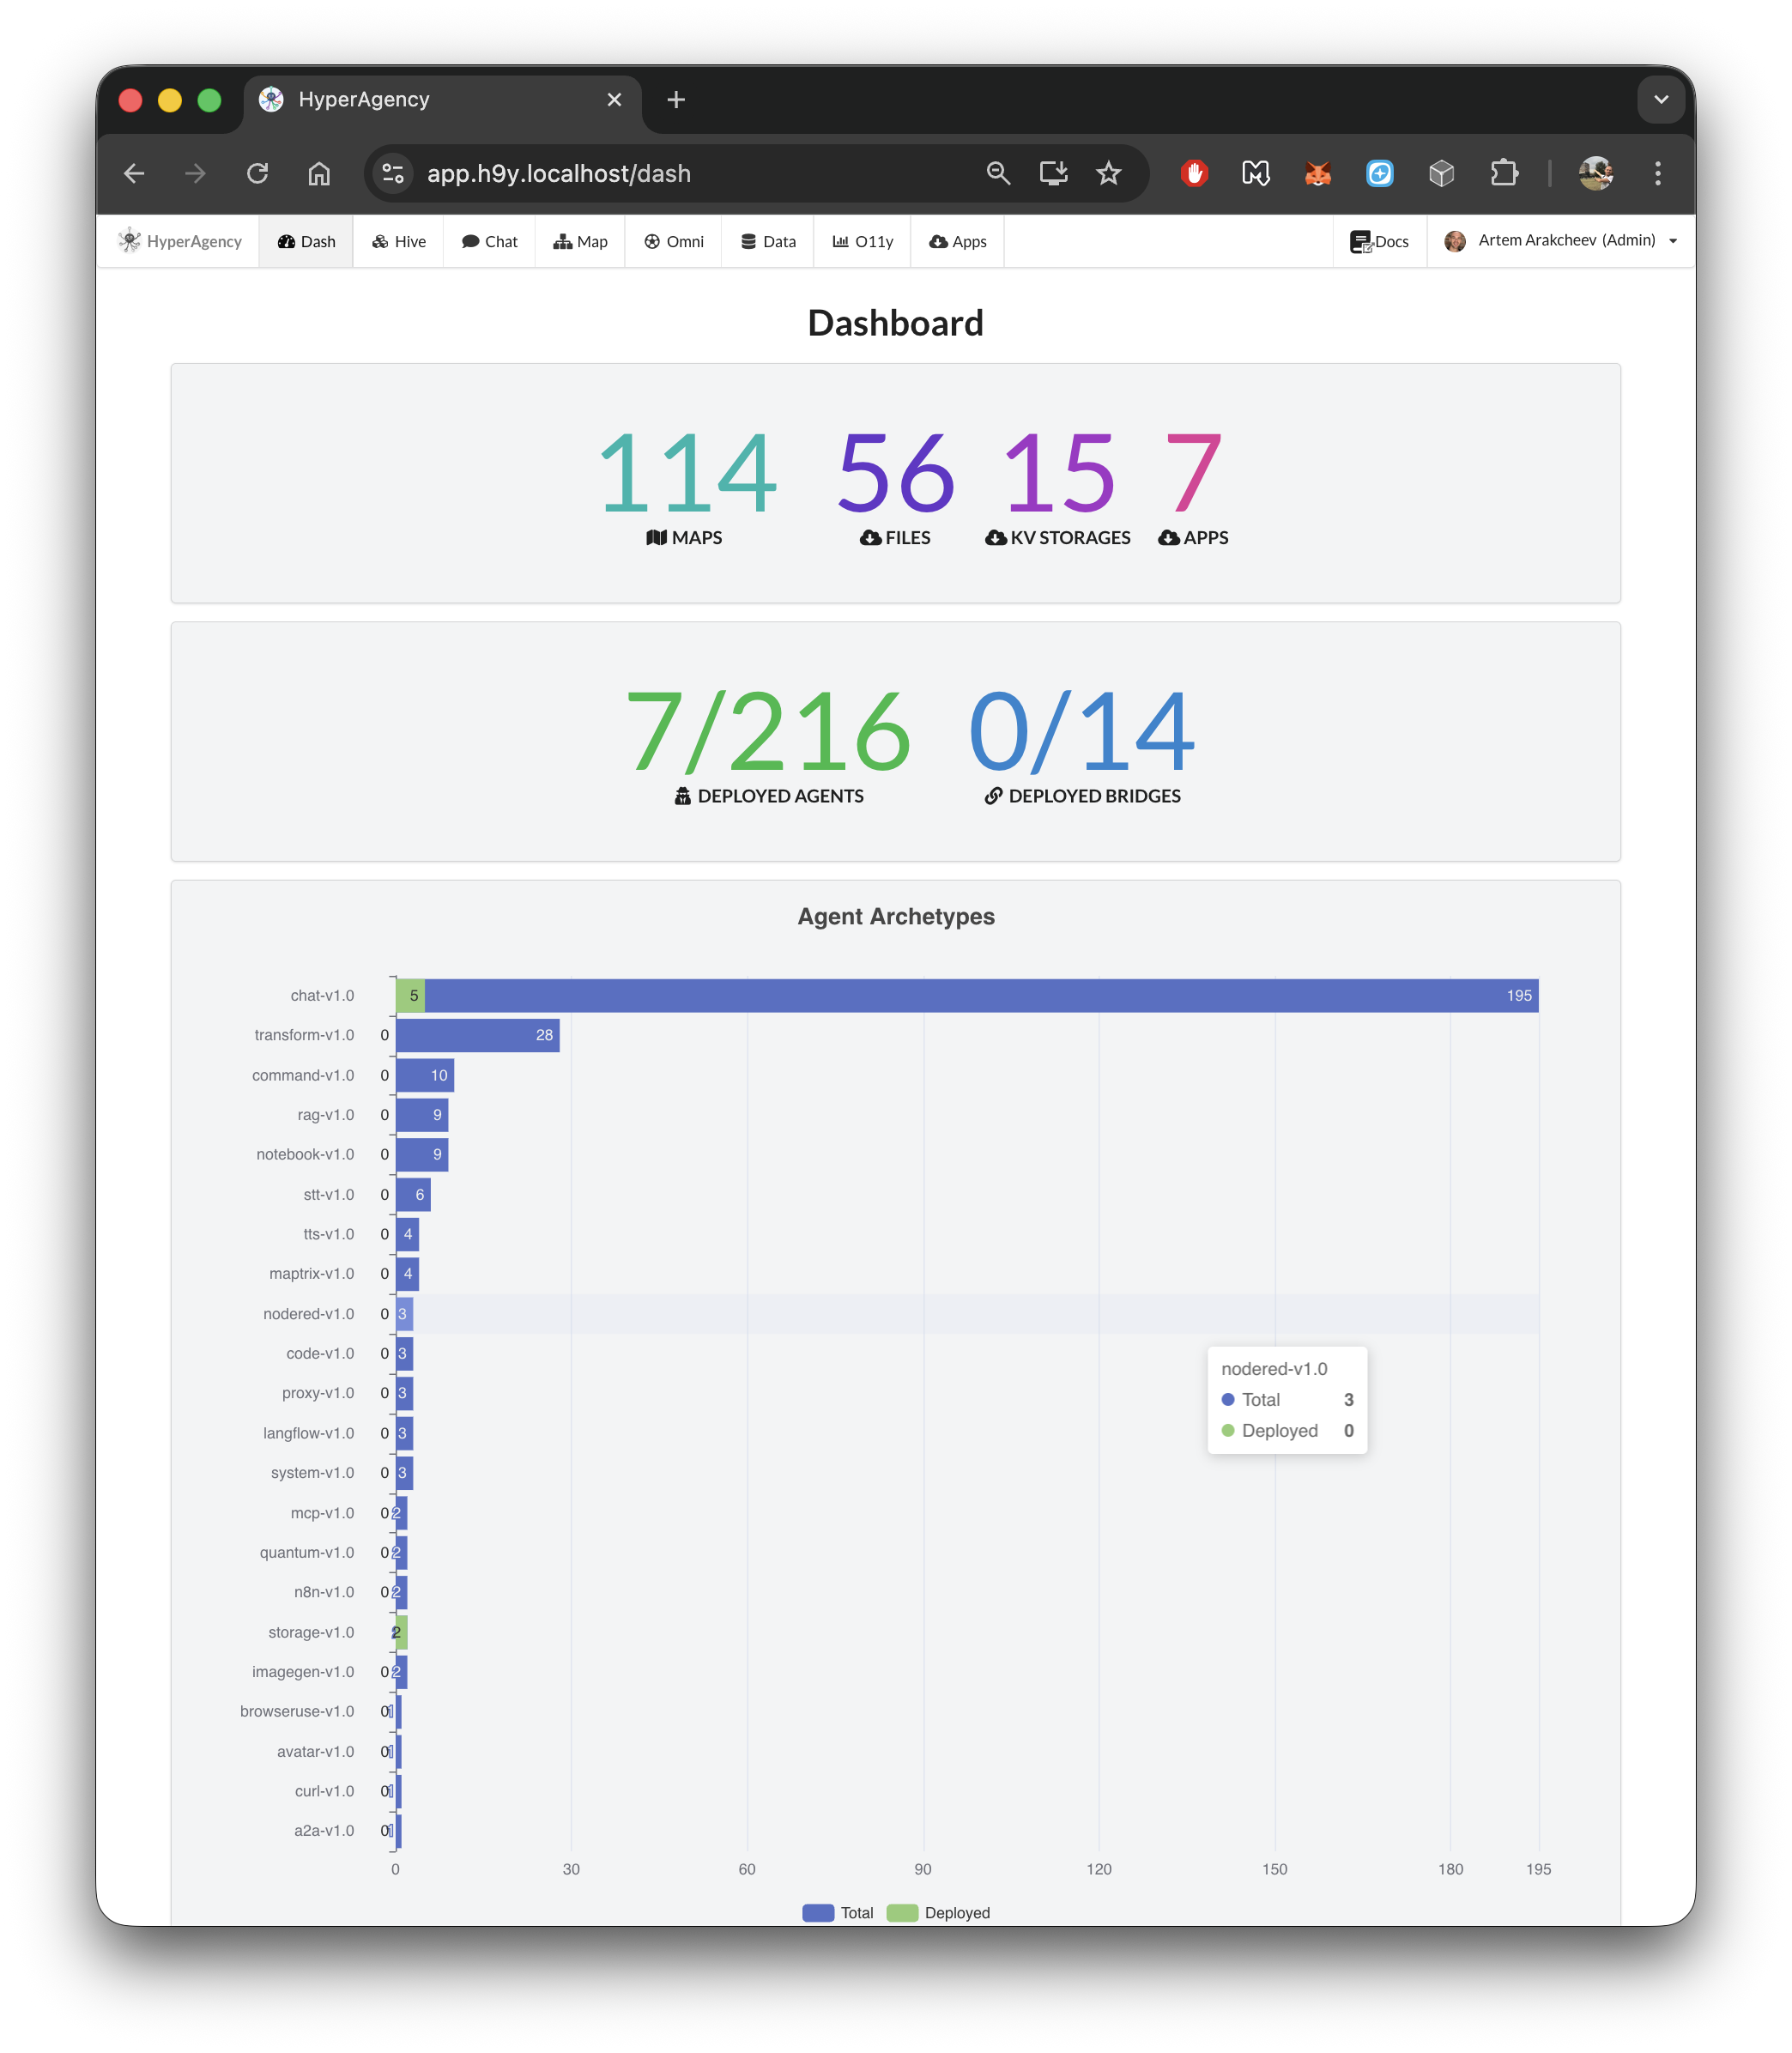The image size is (1792, 2053).
Task: Expand the Artem Arakcheev user menu
Action: (1561, 241)
